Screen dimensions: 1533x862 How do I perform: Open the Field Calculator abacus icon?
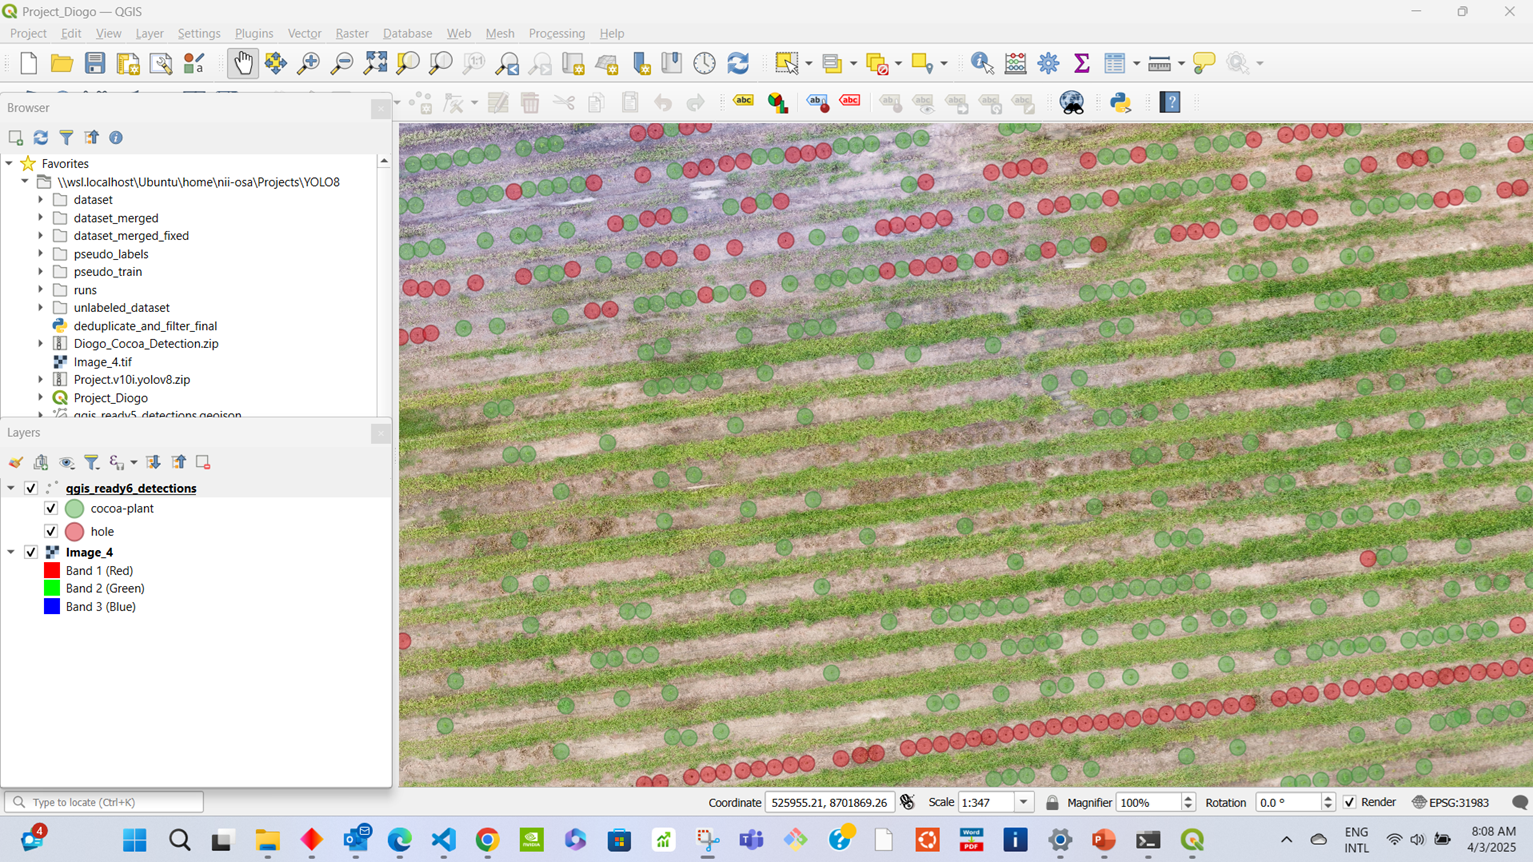pos(1015,63)
